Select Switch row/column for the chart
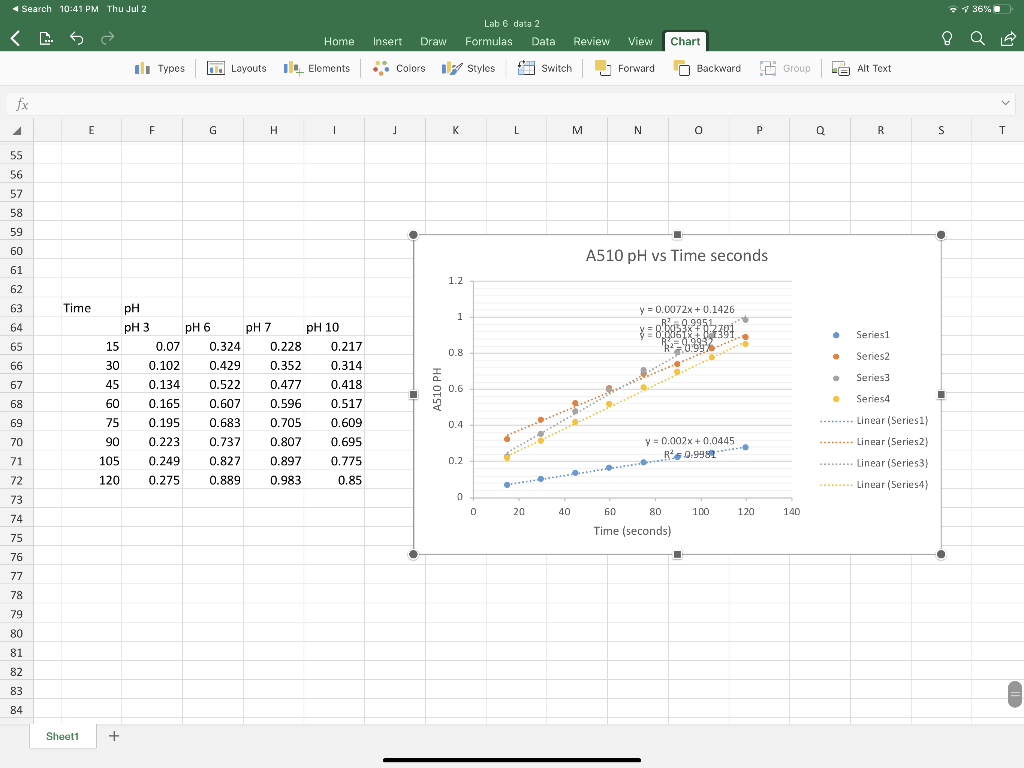Image resolution: width=1024 pixels, height=768 pixels. pos(544,68)
